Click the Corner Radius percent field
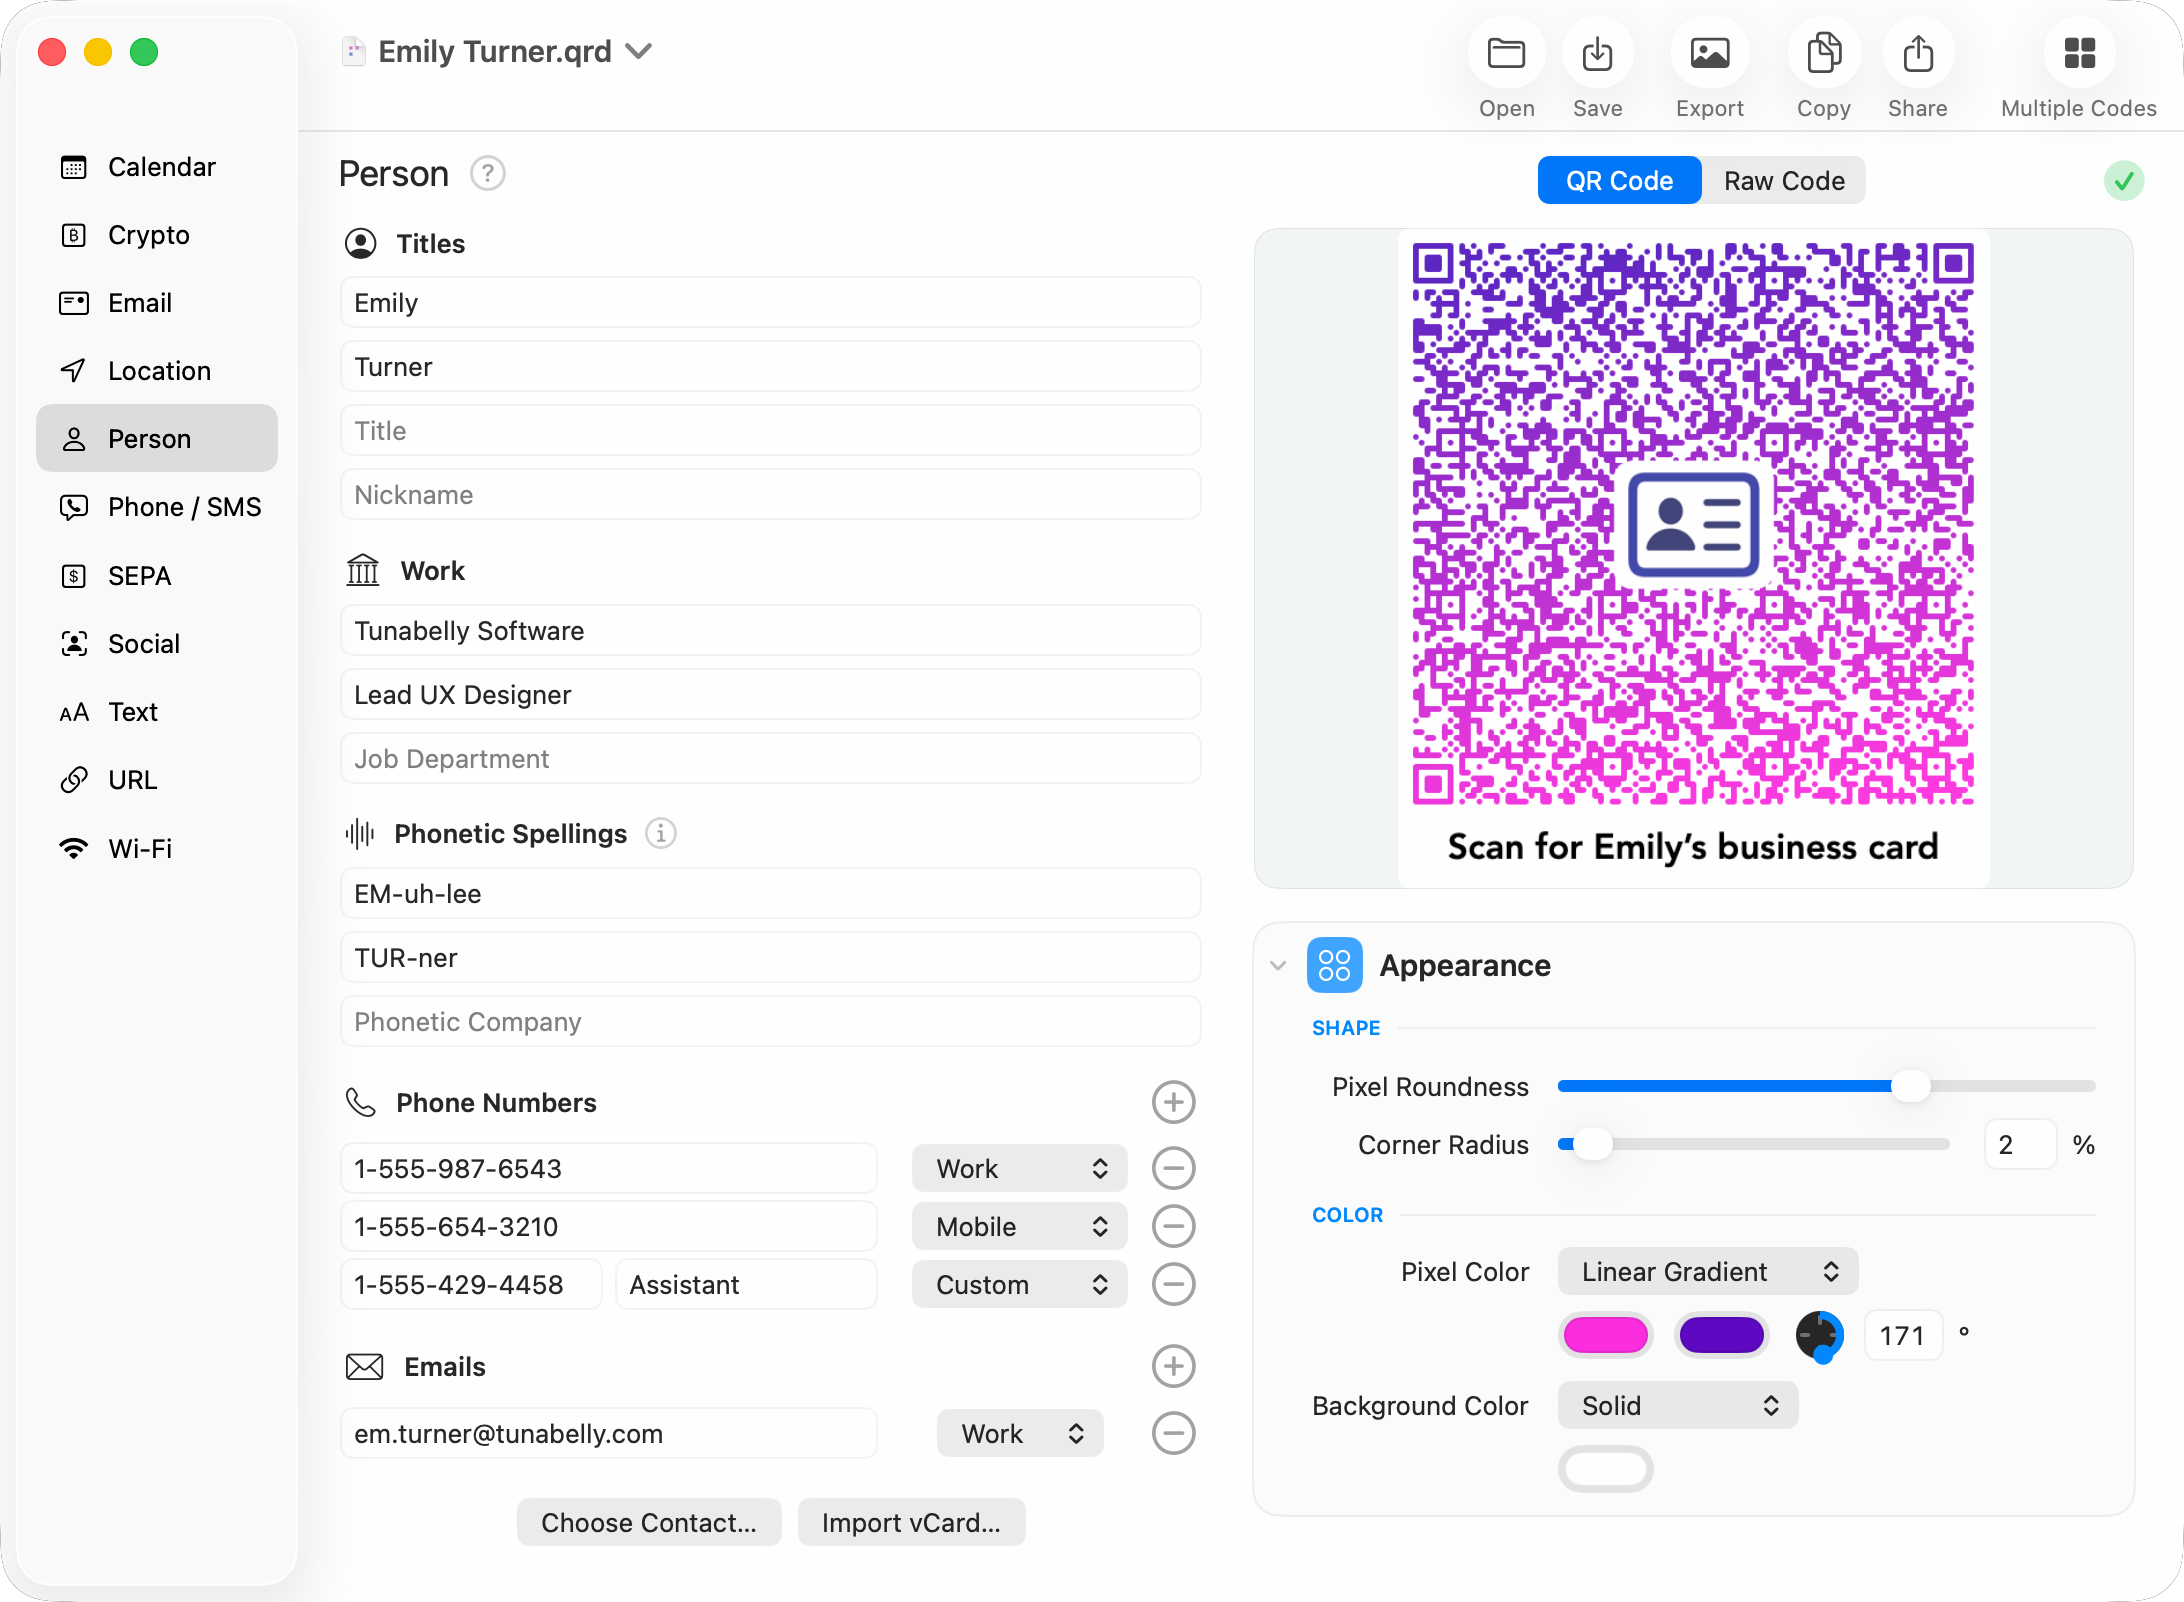The width and height of the screenshot is (2184, 1602). pos(2020,1144)
